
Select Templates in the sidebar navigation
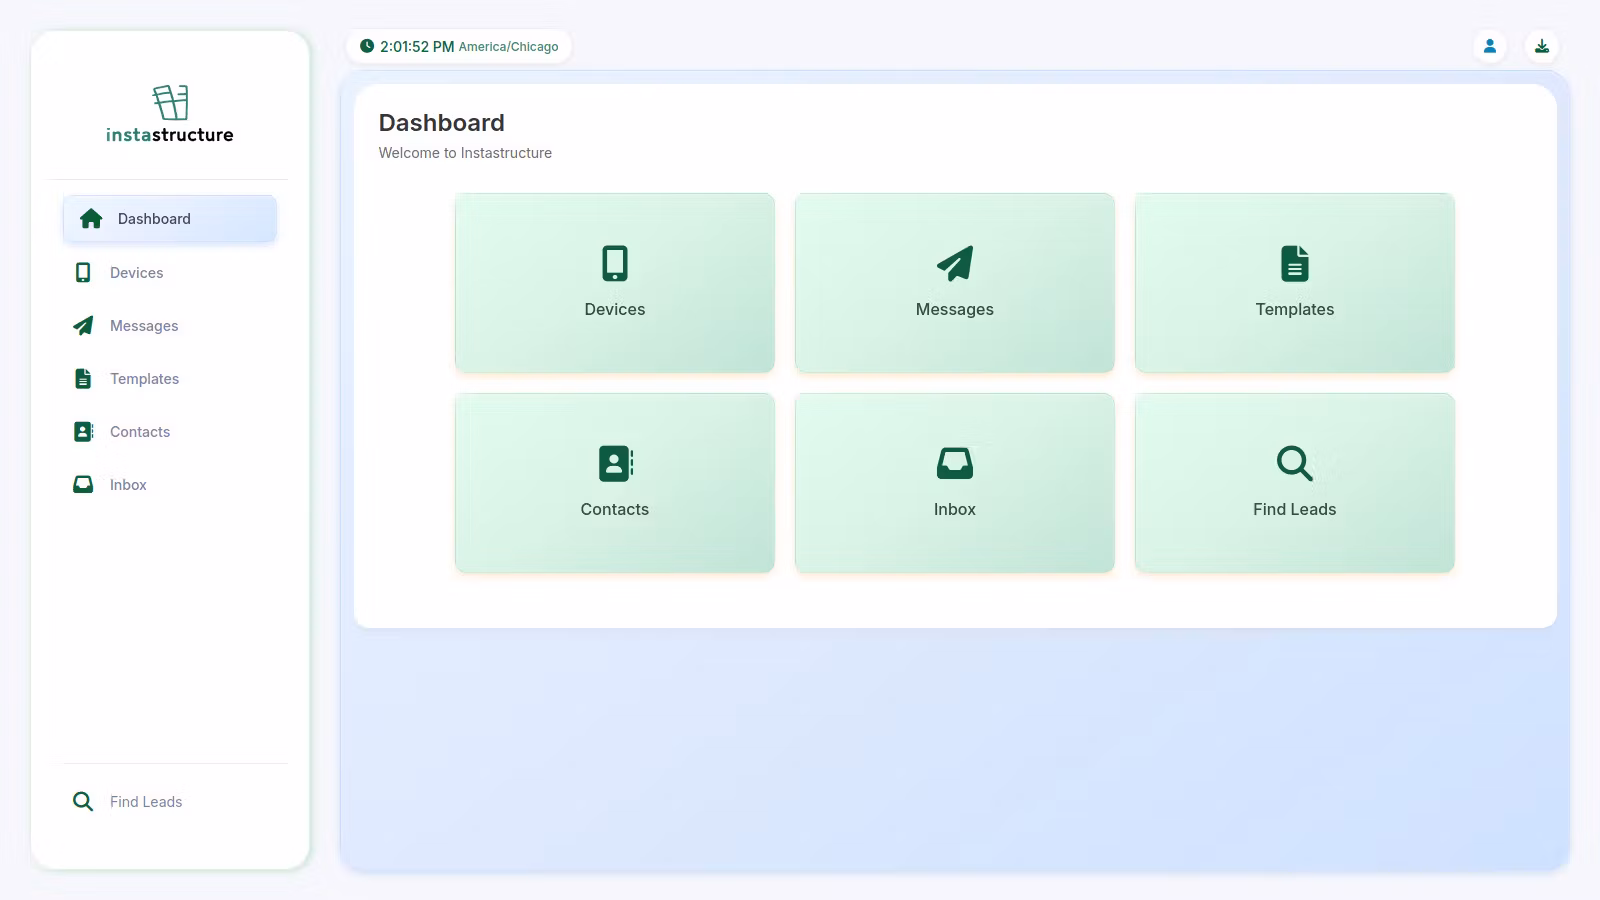[x=144, y=379]
